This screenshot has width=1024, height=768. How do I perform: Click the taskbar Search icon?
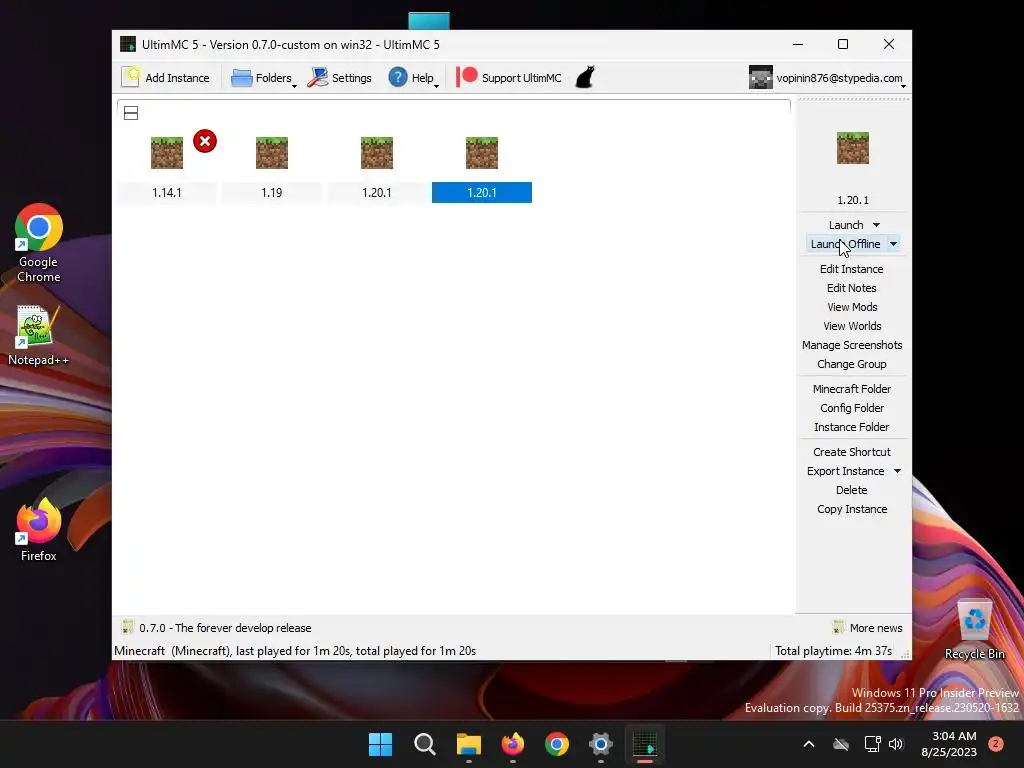point(424,744)
